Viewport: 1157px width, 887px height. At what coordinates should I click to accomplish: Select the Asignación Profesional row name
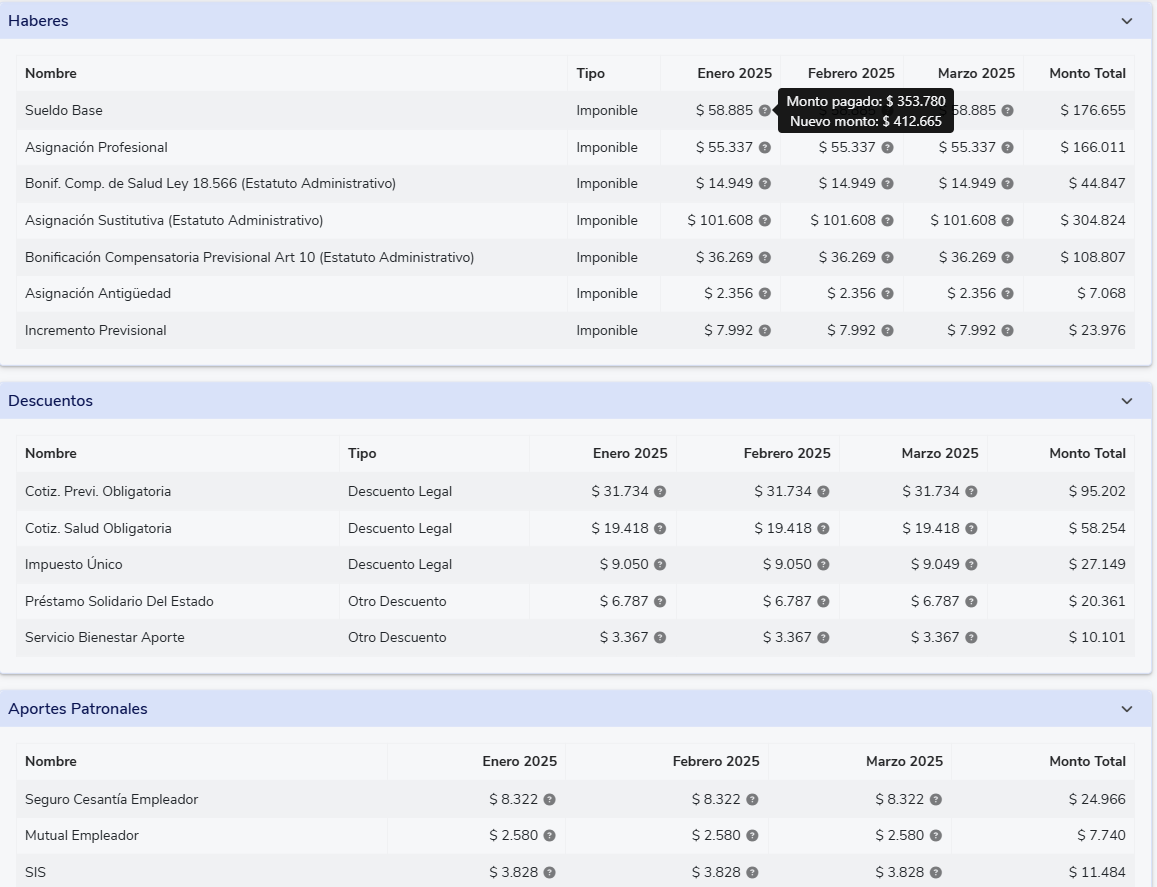coord(96,147)
